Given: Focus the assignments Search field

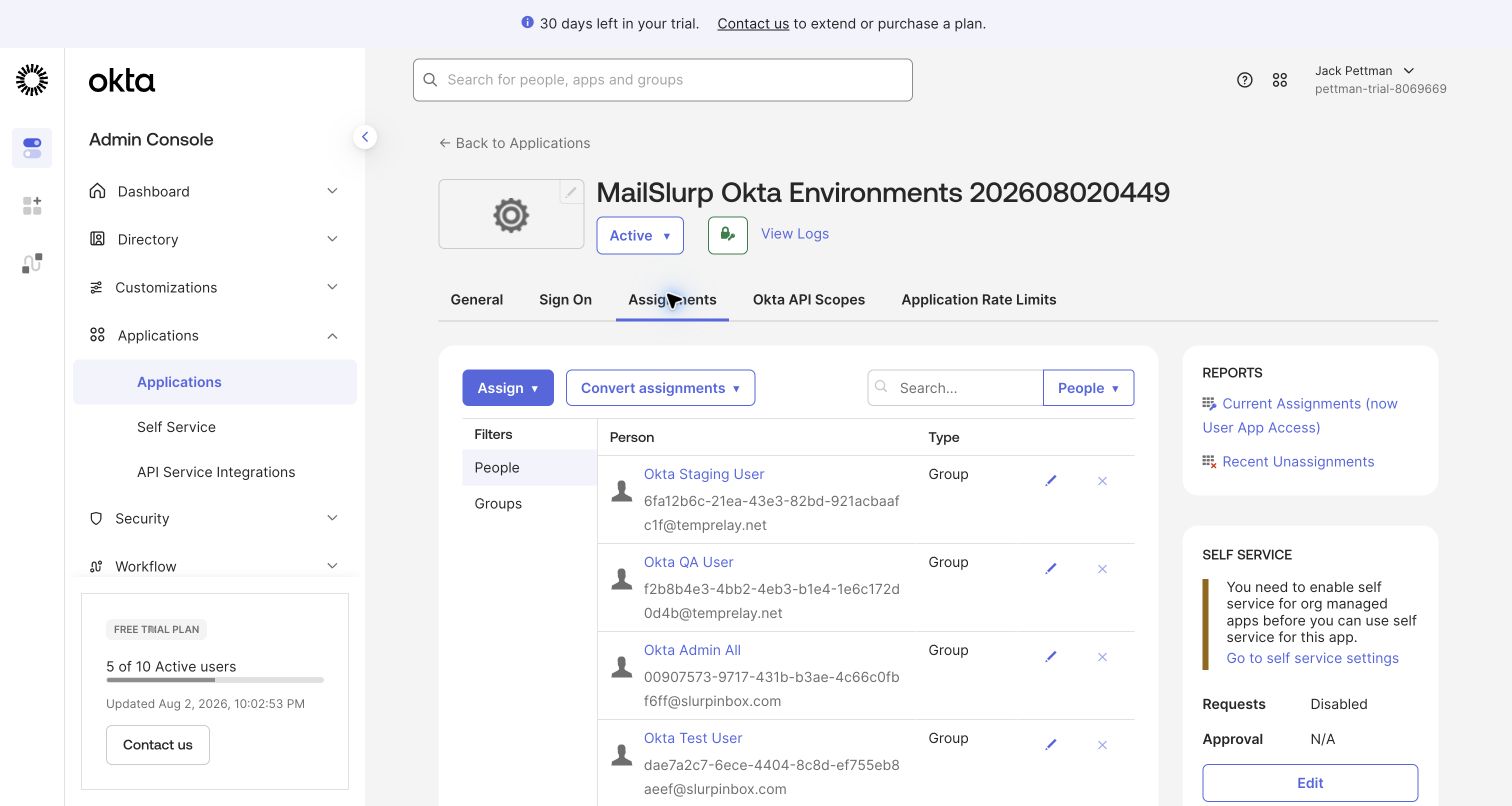Looking at the screenshot, I should pos(956,388).
